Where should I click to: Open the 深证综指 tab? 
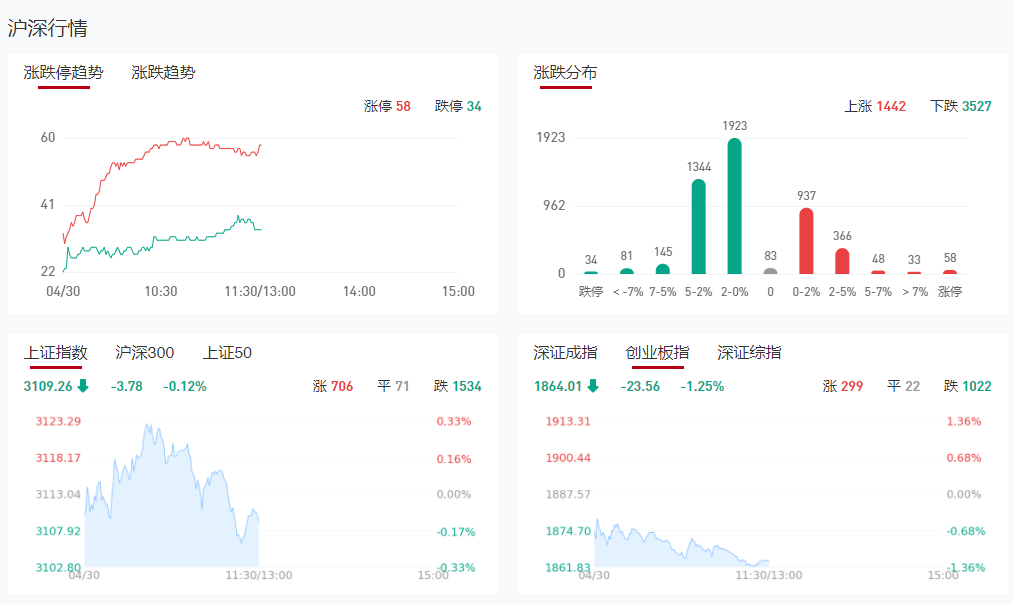[749, 353]
